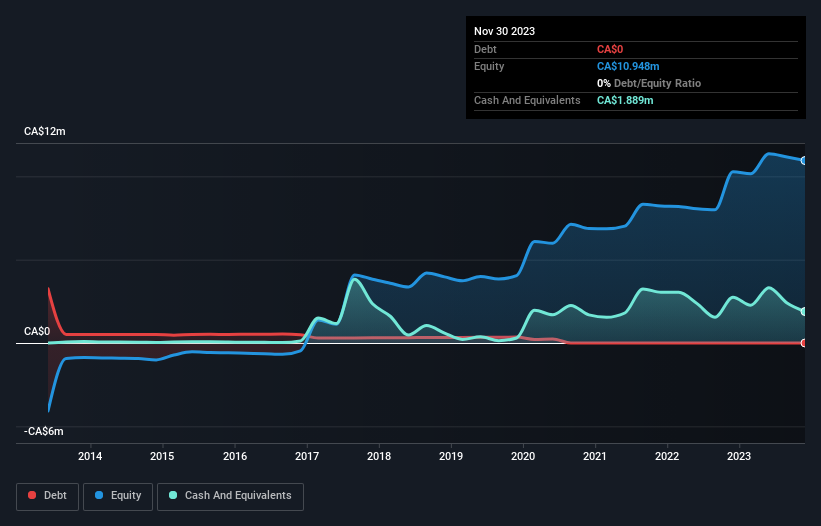The width and height of the screenshot is (821, 526).
Task: Click the 2019 x-axis label
Action: click(451, 456)
